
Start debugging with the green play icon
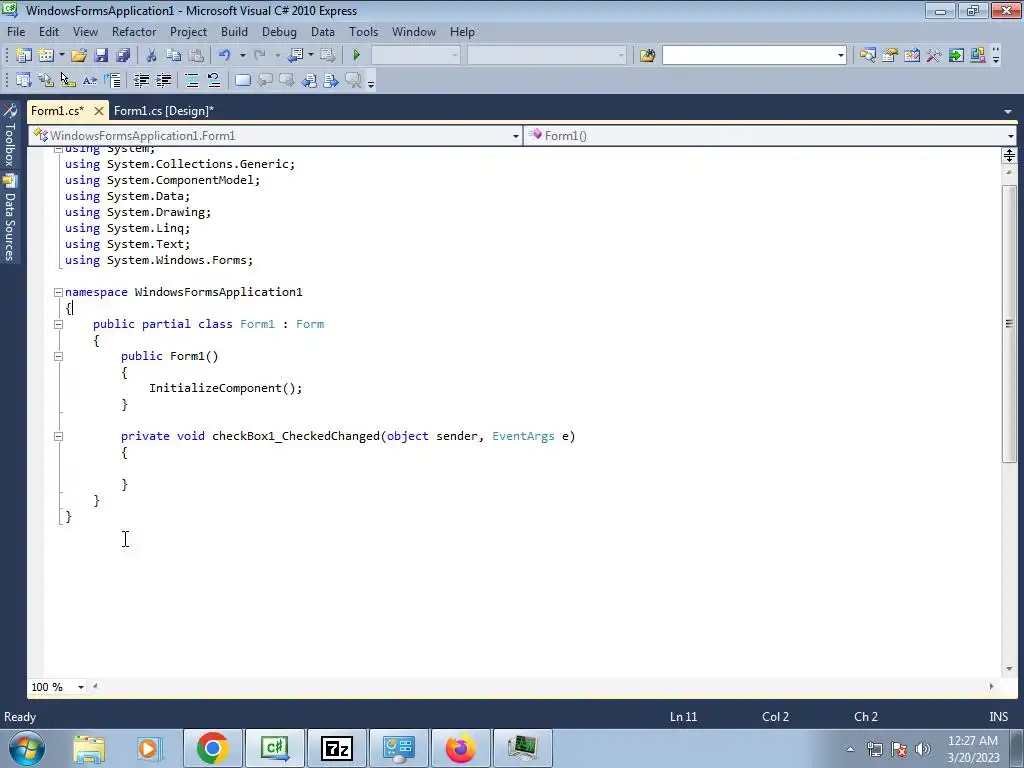(x=357, y=56)
